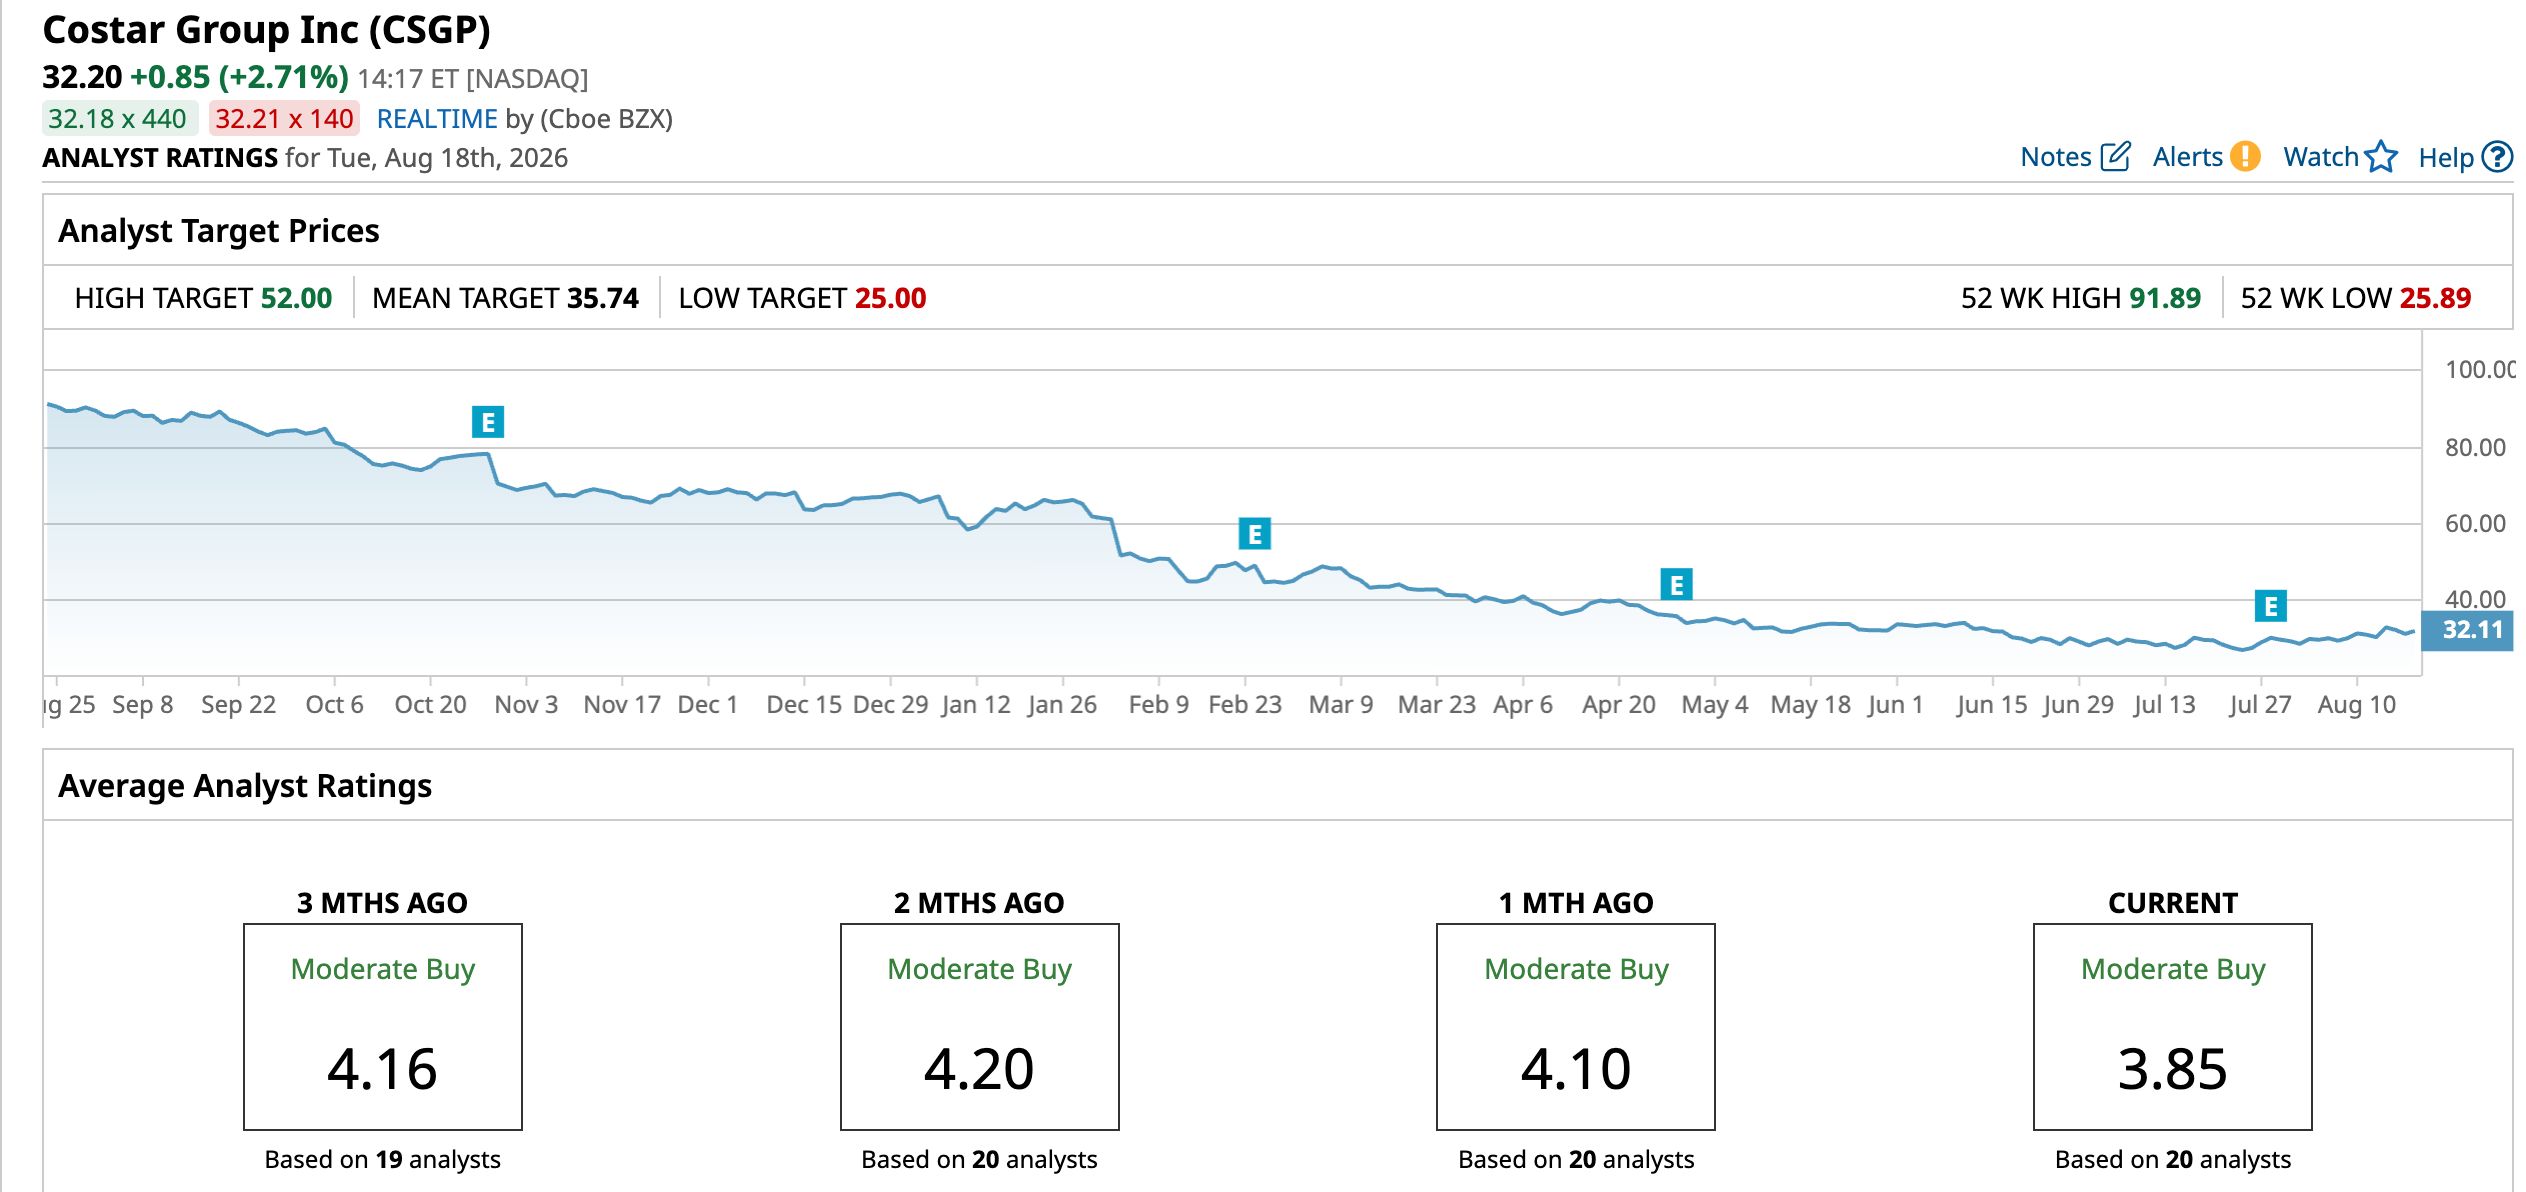
Task: Click the earnings E marker near Nov 3
Action: (x=488, y=422)
